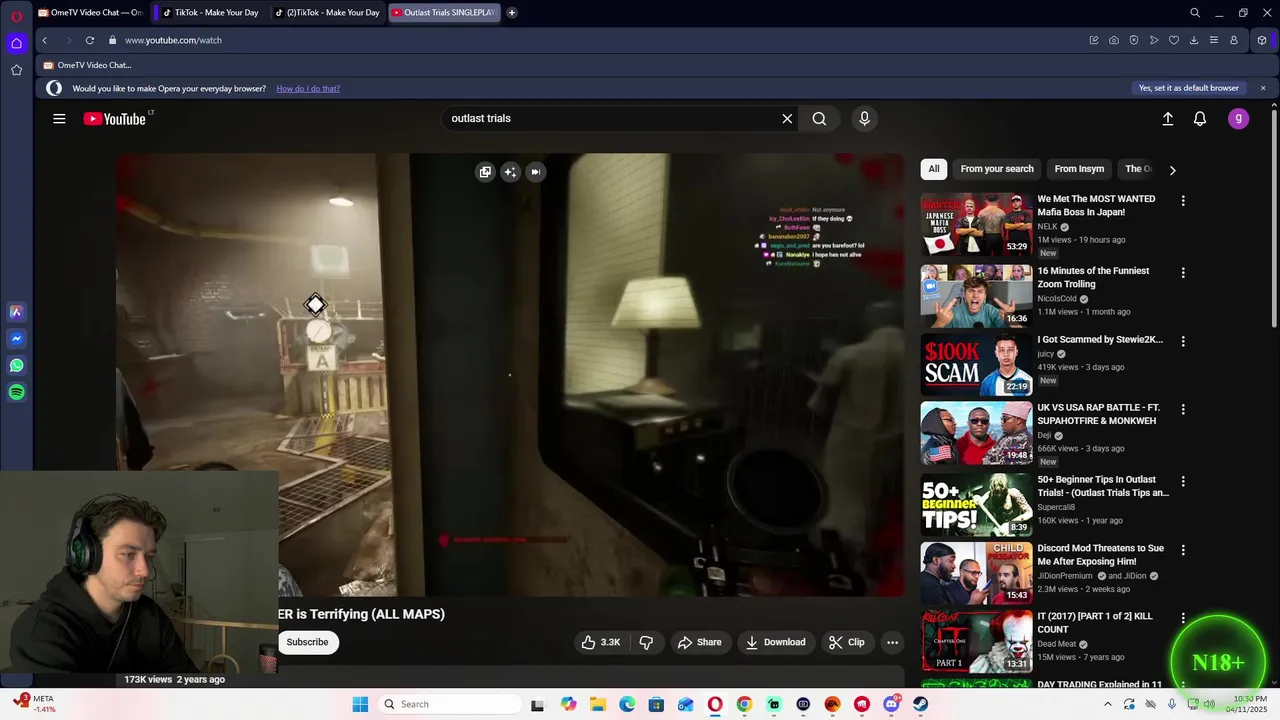The height and width of the screenshot is (720, 1280).
Task: Open '$100K SCAM' video thumbnail
Action: [x=976, y=364]
